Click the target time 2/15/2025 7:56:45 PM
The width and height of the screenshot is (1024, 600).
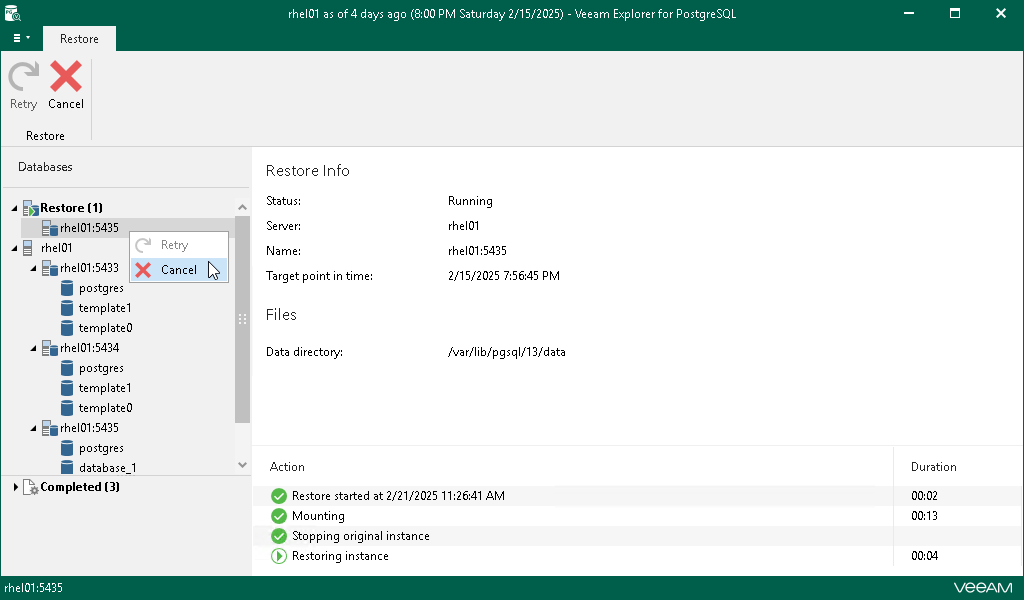click(504, 276)
